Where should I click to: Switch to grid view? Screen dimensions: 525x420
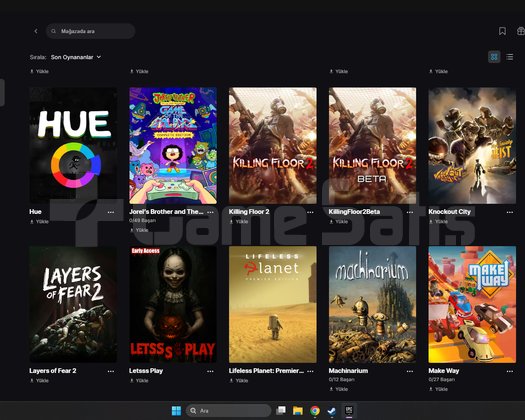pos(494,57)
